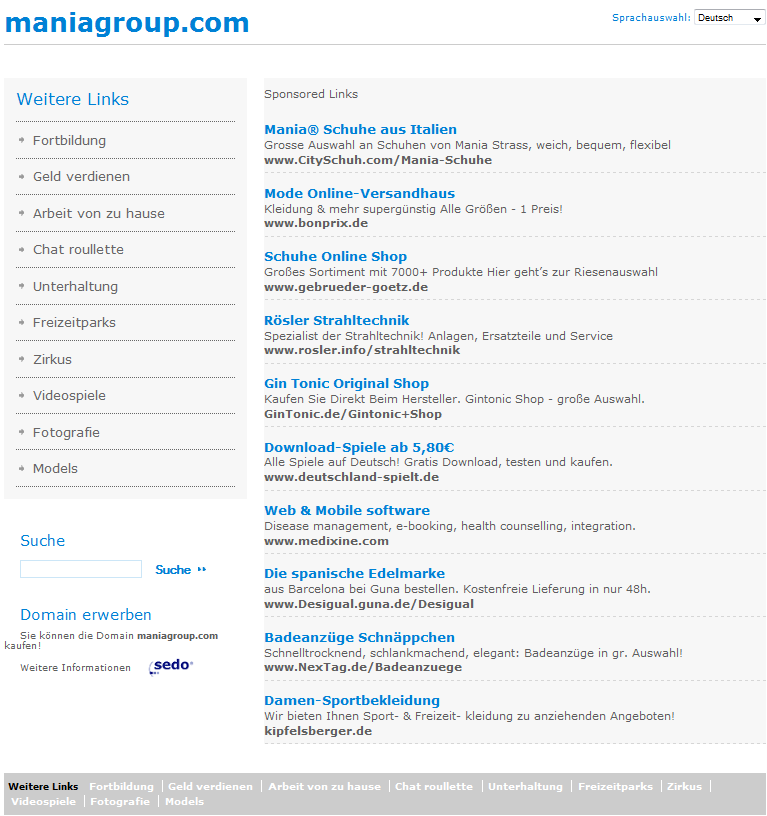Click Fortbildung in the footer bar
This screenshot has width=767, height=816.
121,786
